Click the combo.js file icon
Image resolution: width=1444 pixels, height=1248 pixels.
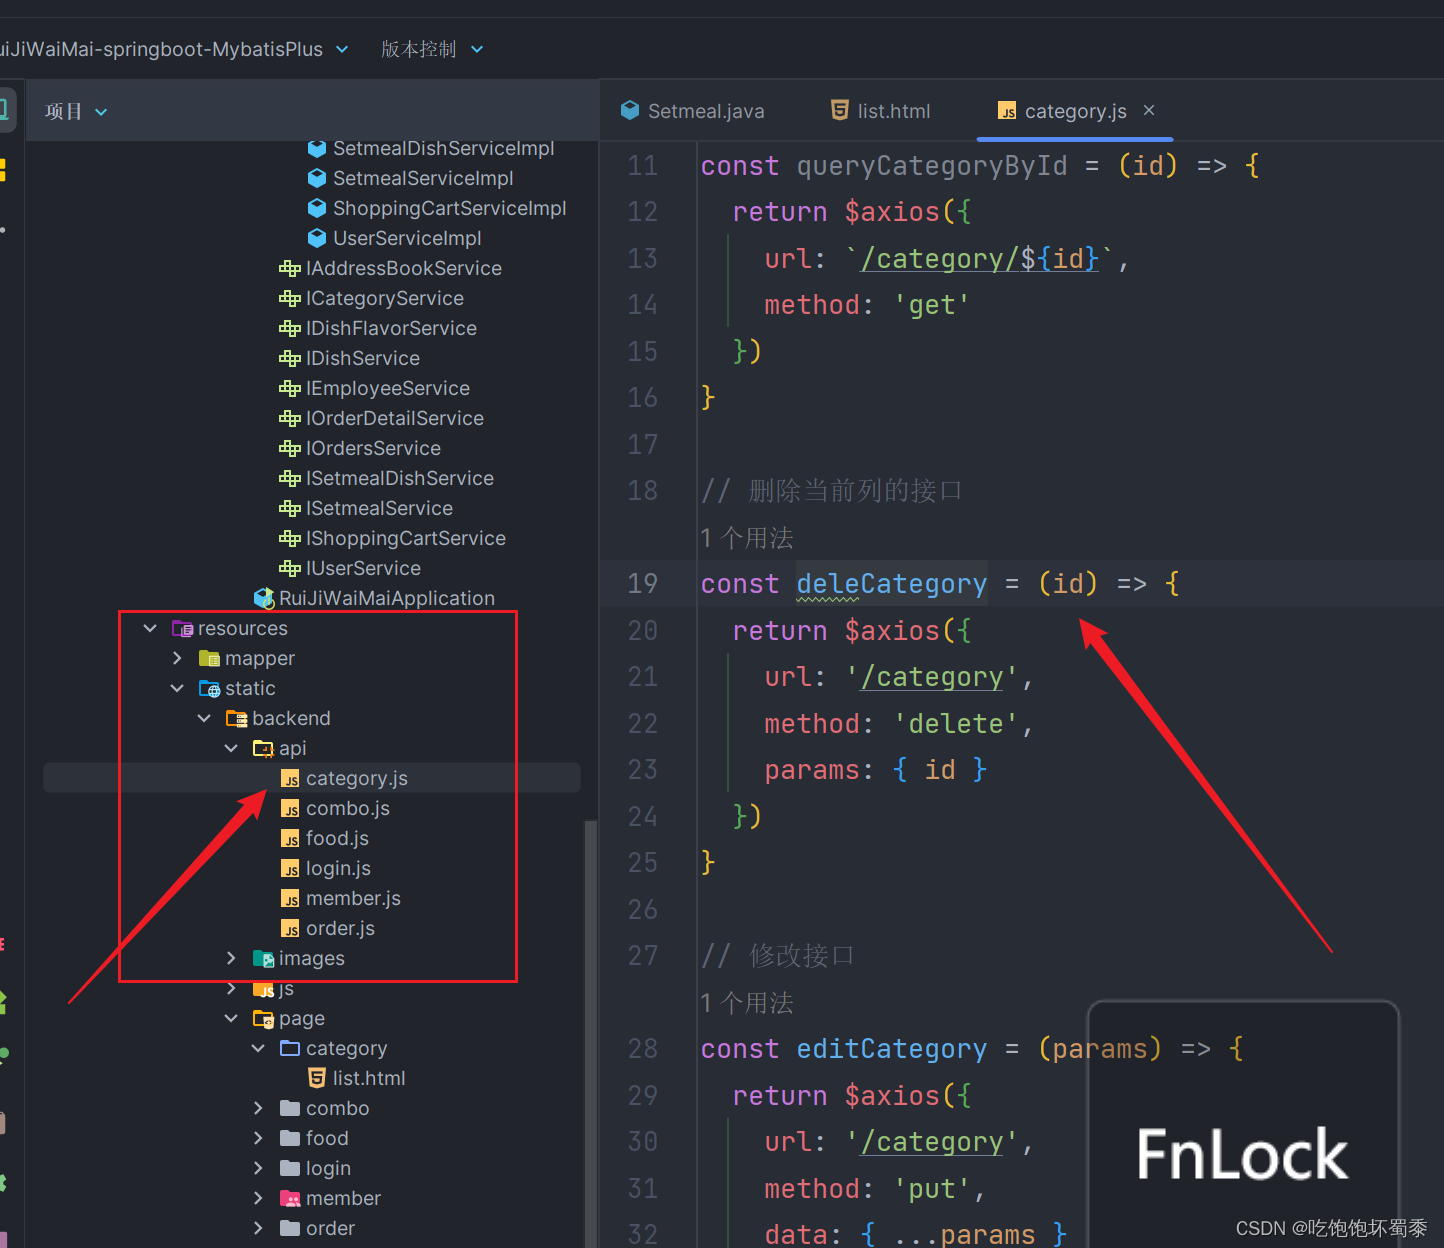pyautogui.click(x=290, y=809)
